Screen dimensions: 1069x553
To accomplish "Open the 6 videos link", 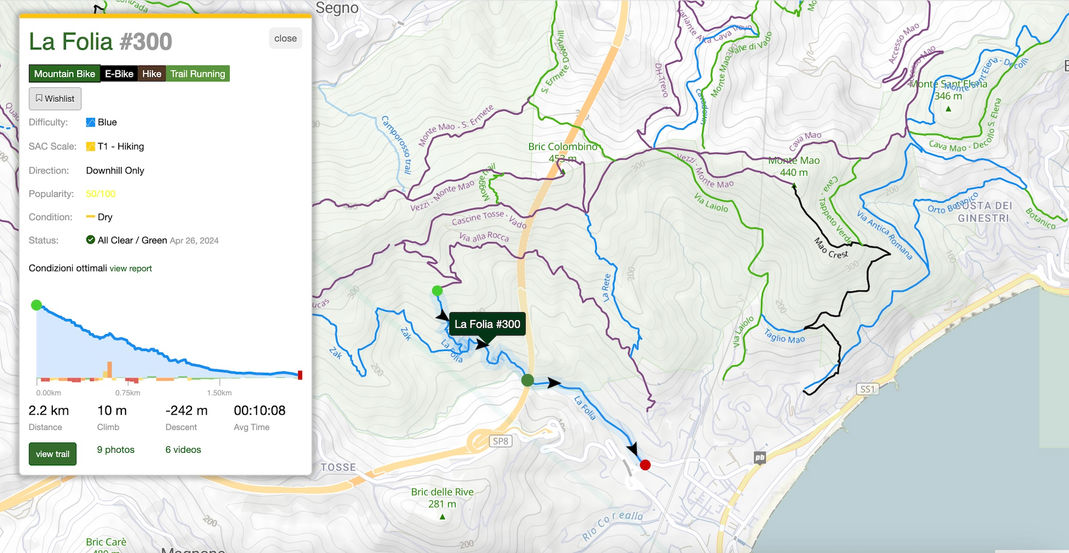I will 183,450.
